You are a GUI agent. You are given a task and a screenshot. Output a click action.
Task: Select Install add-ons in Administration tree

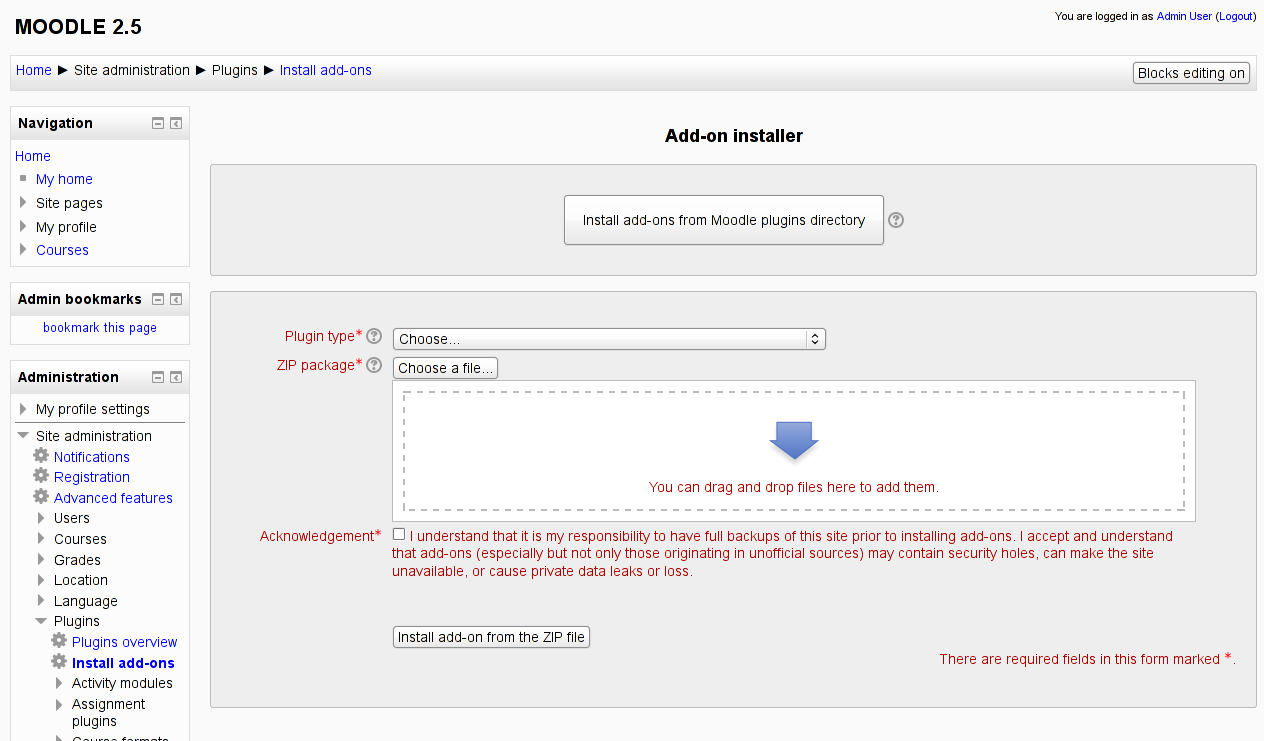tap(123, 663)
